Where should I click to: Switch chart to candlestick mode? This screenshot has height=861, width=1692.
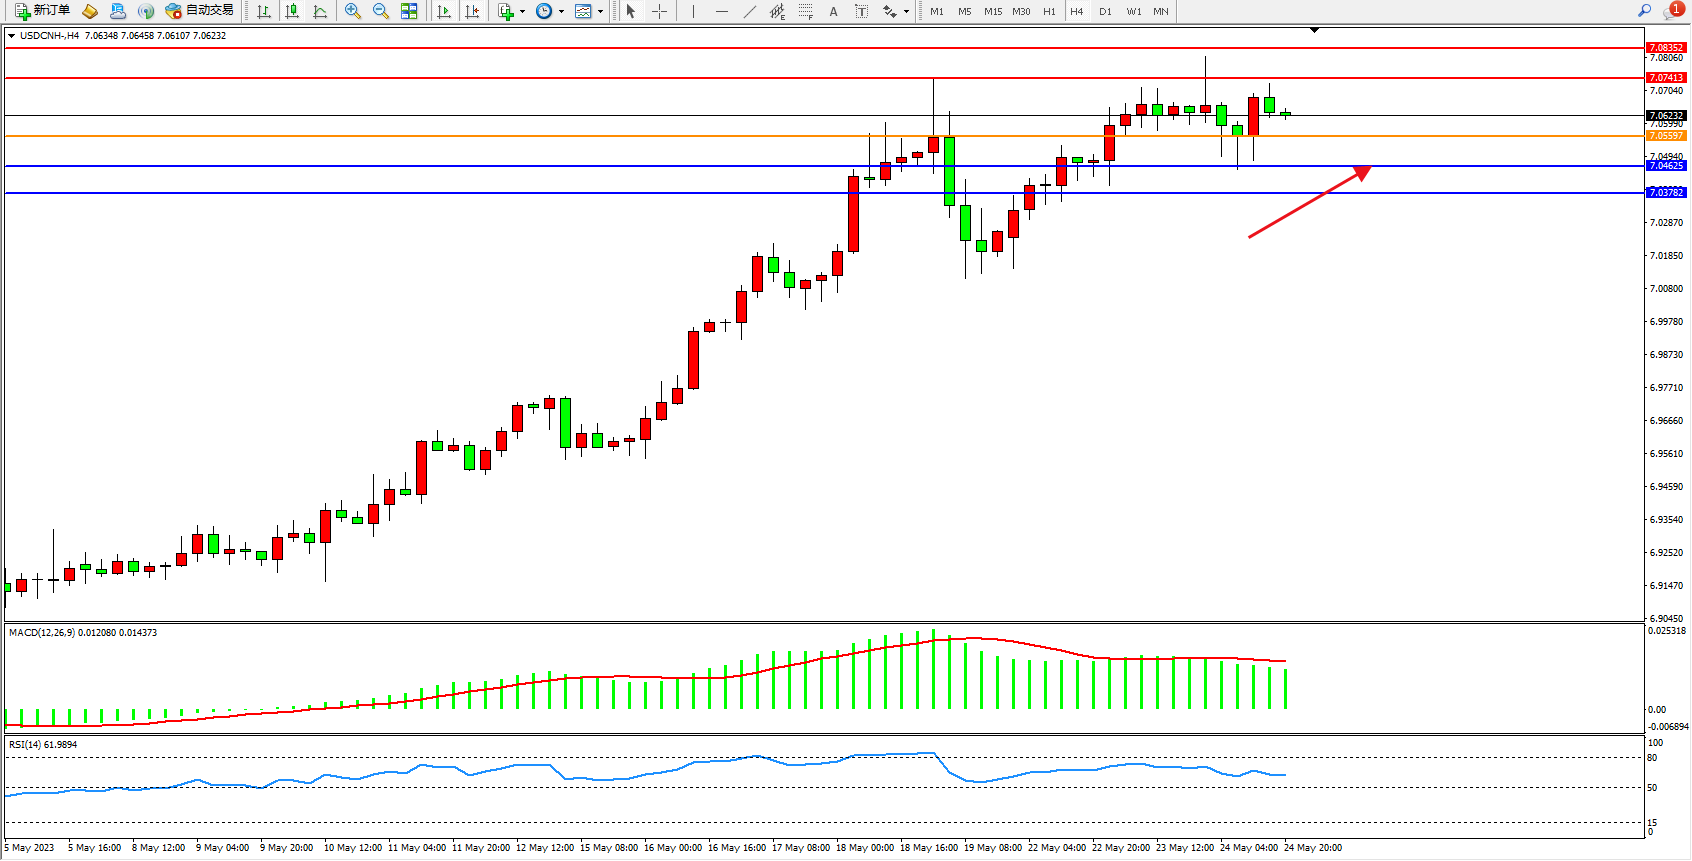(292, 11)
